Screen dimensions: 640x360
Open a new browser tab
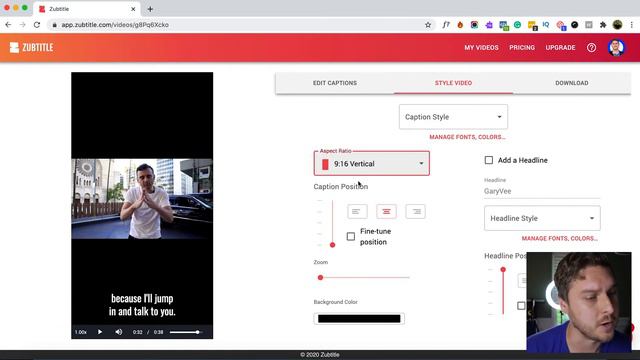point(150,9)
